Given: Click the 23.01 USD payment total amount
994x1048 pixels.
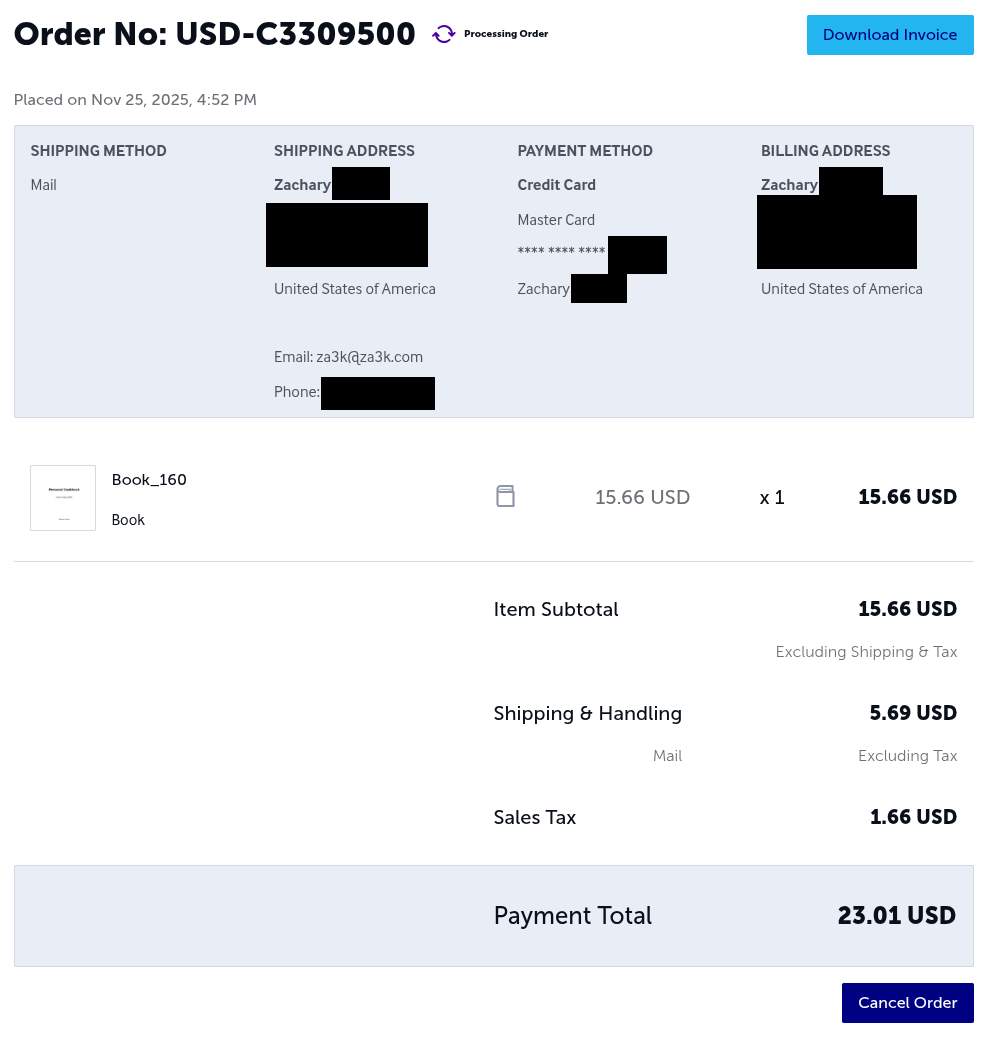Looking at the screenshot, I should [896, 915].
